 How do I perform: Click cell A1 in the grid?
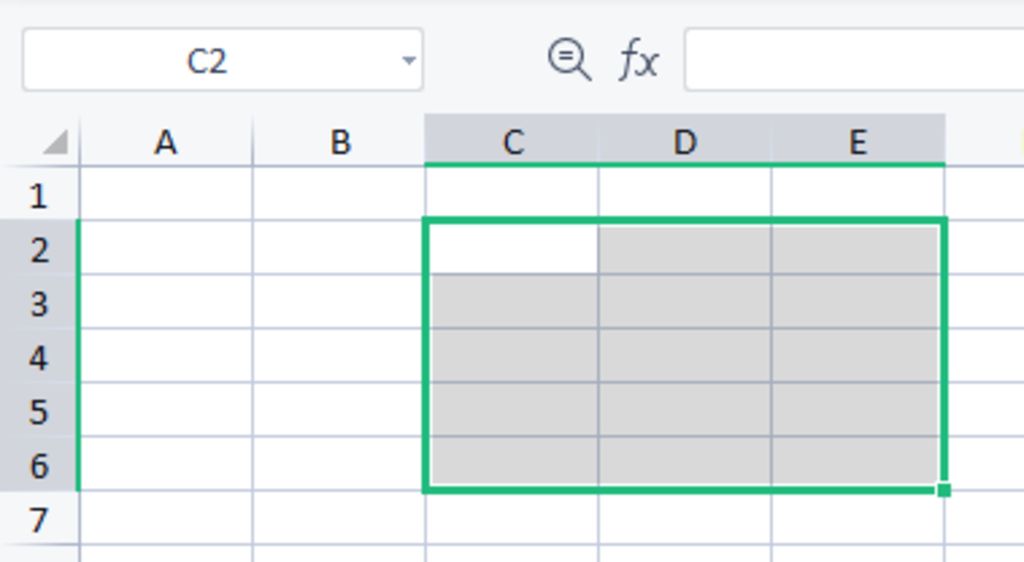166,194
